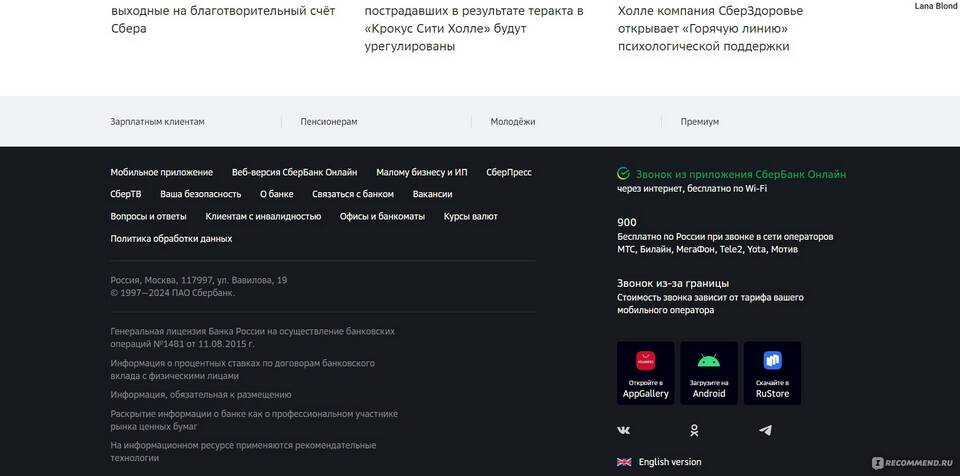The width and height of the screenshot is (960, 476).
Task: Open СберПресс link
Action: click(509, 172)
